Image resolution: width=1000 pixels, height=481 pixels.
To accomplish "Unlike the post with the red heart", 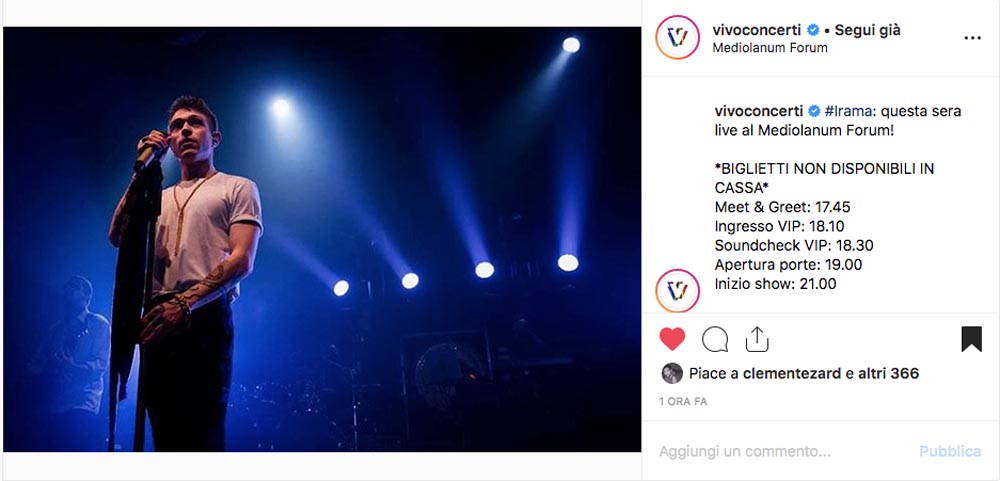I will [672, 339].
